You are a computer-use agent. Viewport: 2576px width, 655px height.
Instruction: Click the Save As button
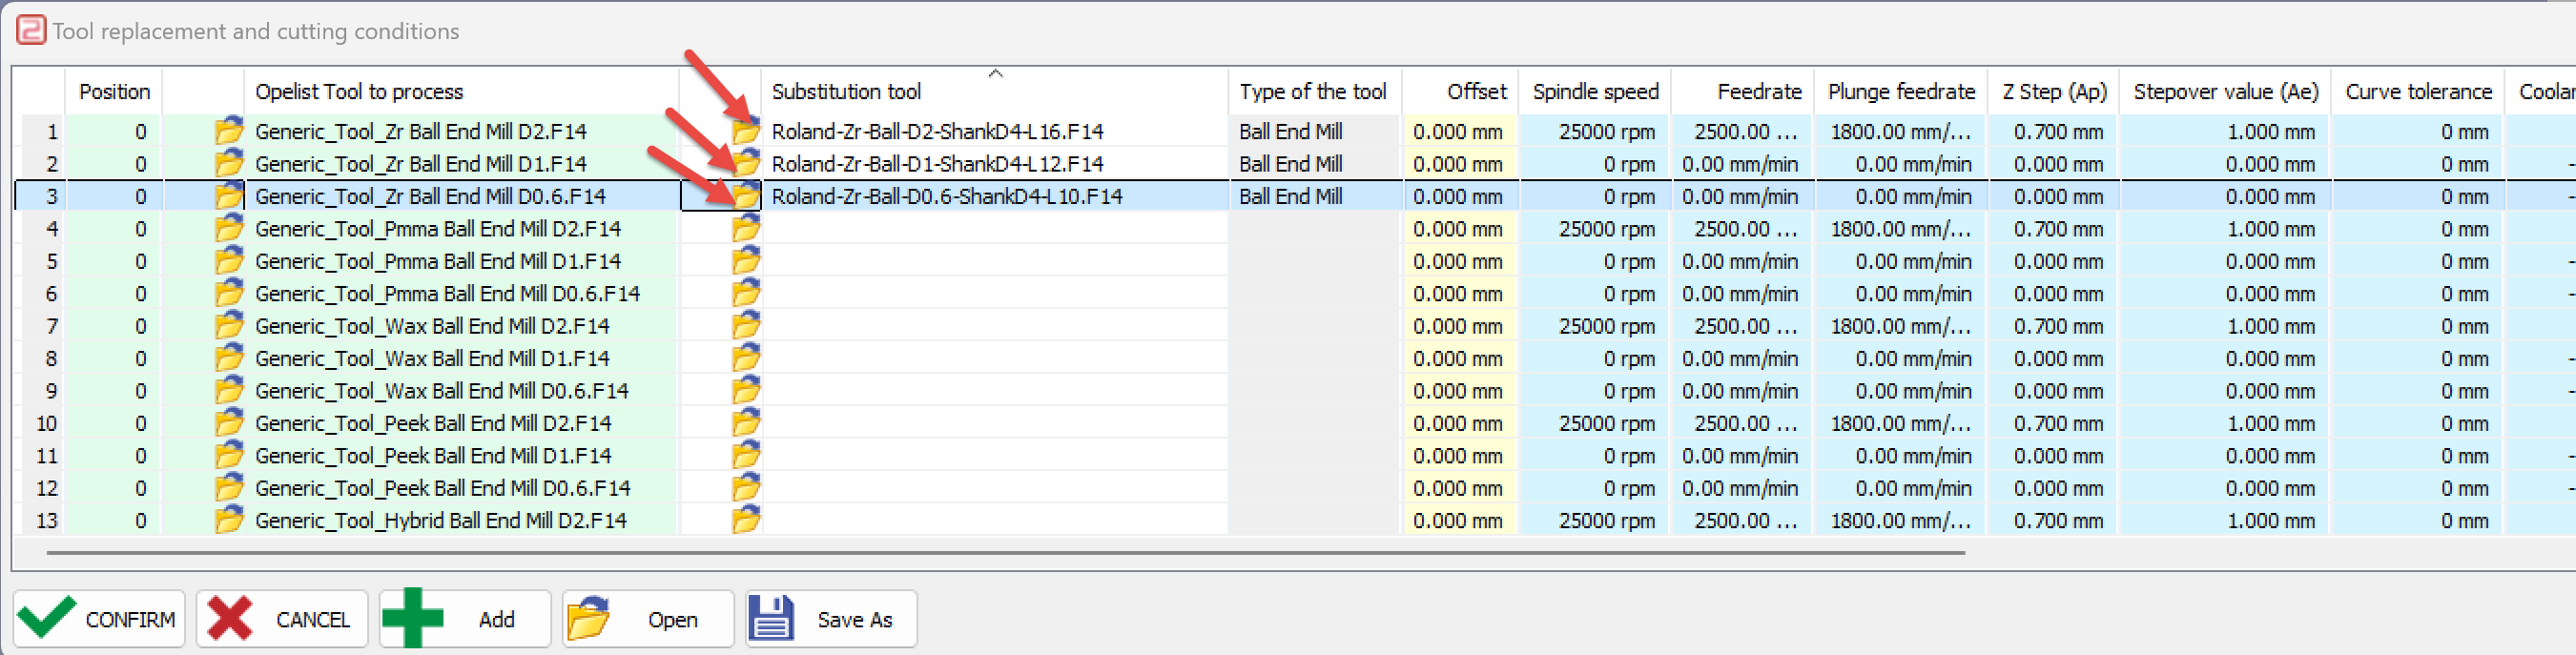[831, 619]
